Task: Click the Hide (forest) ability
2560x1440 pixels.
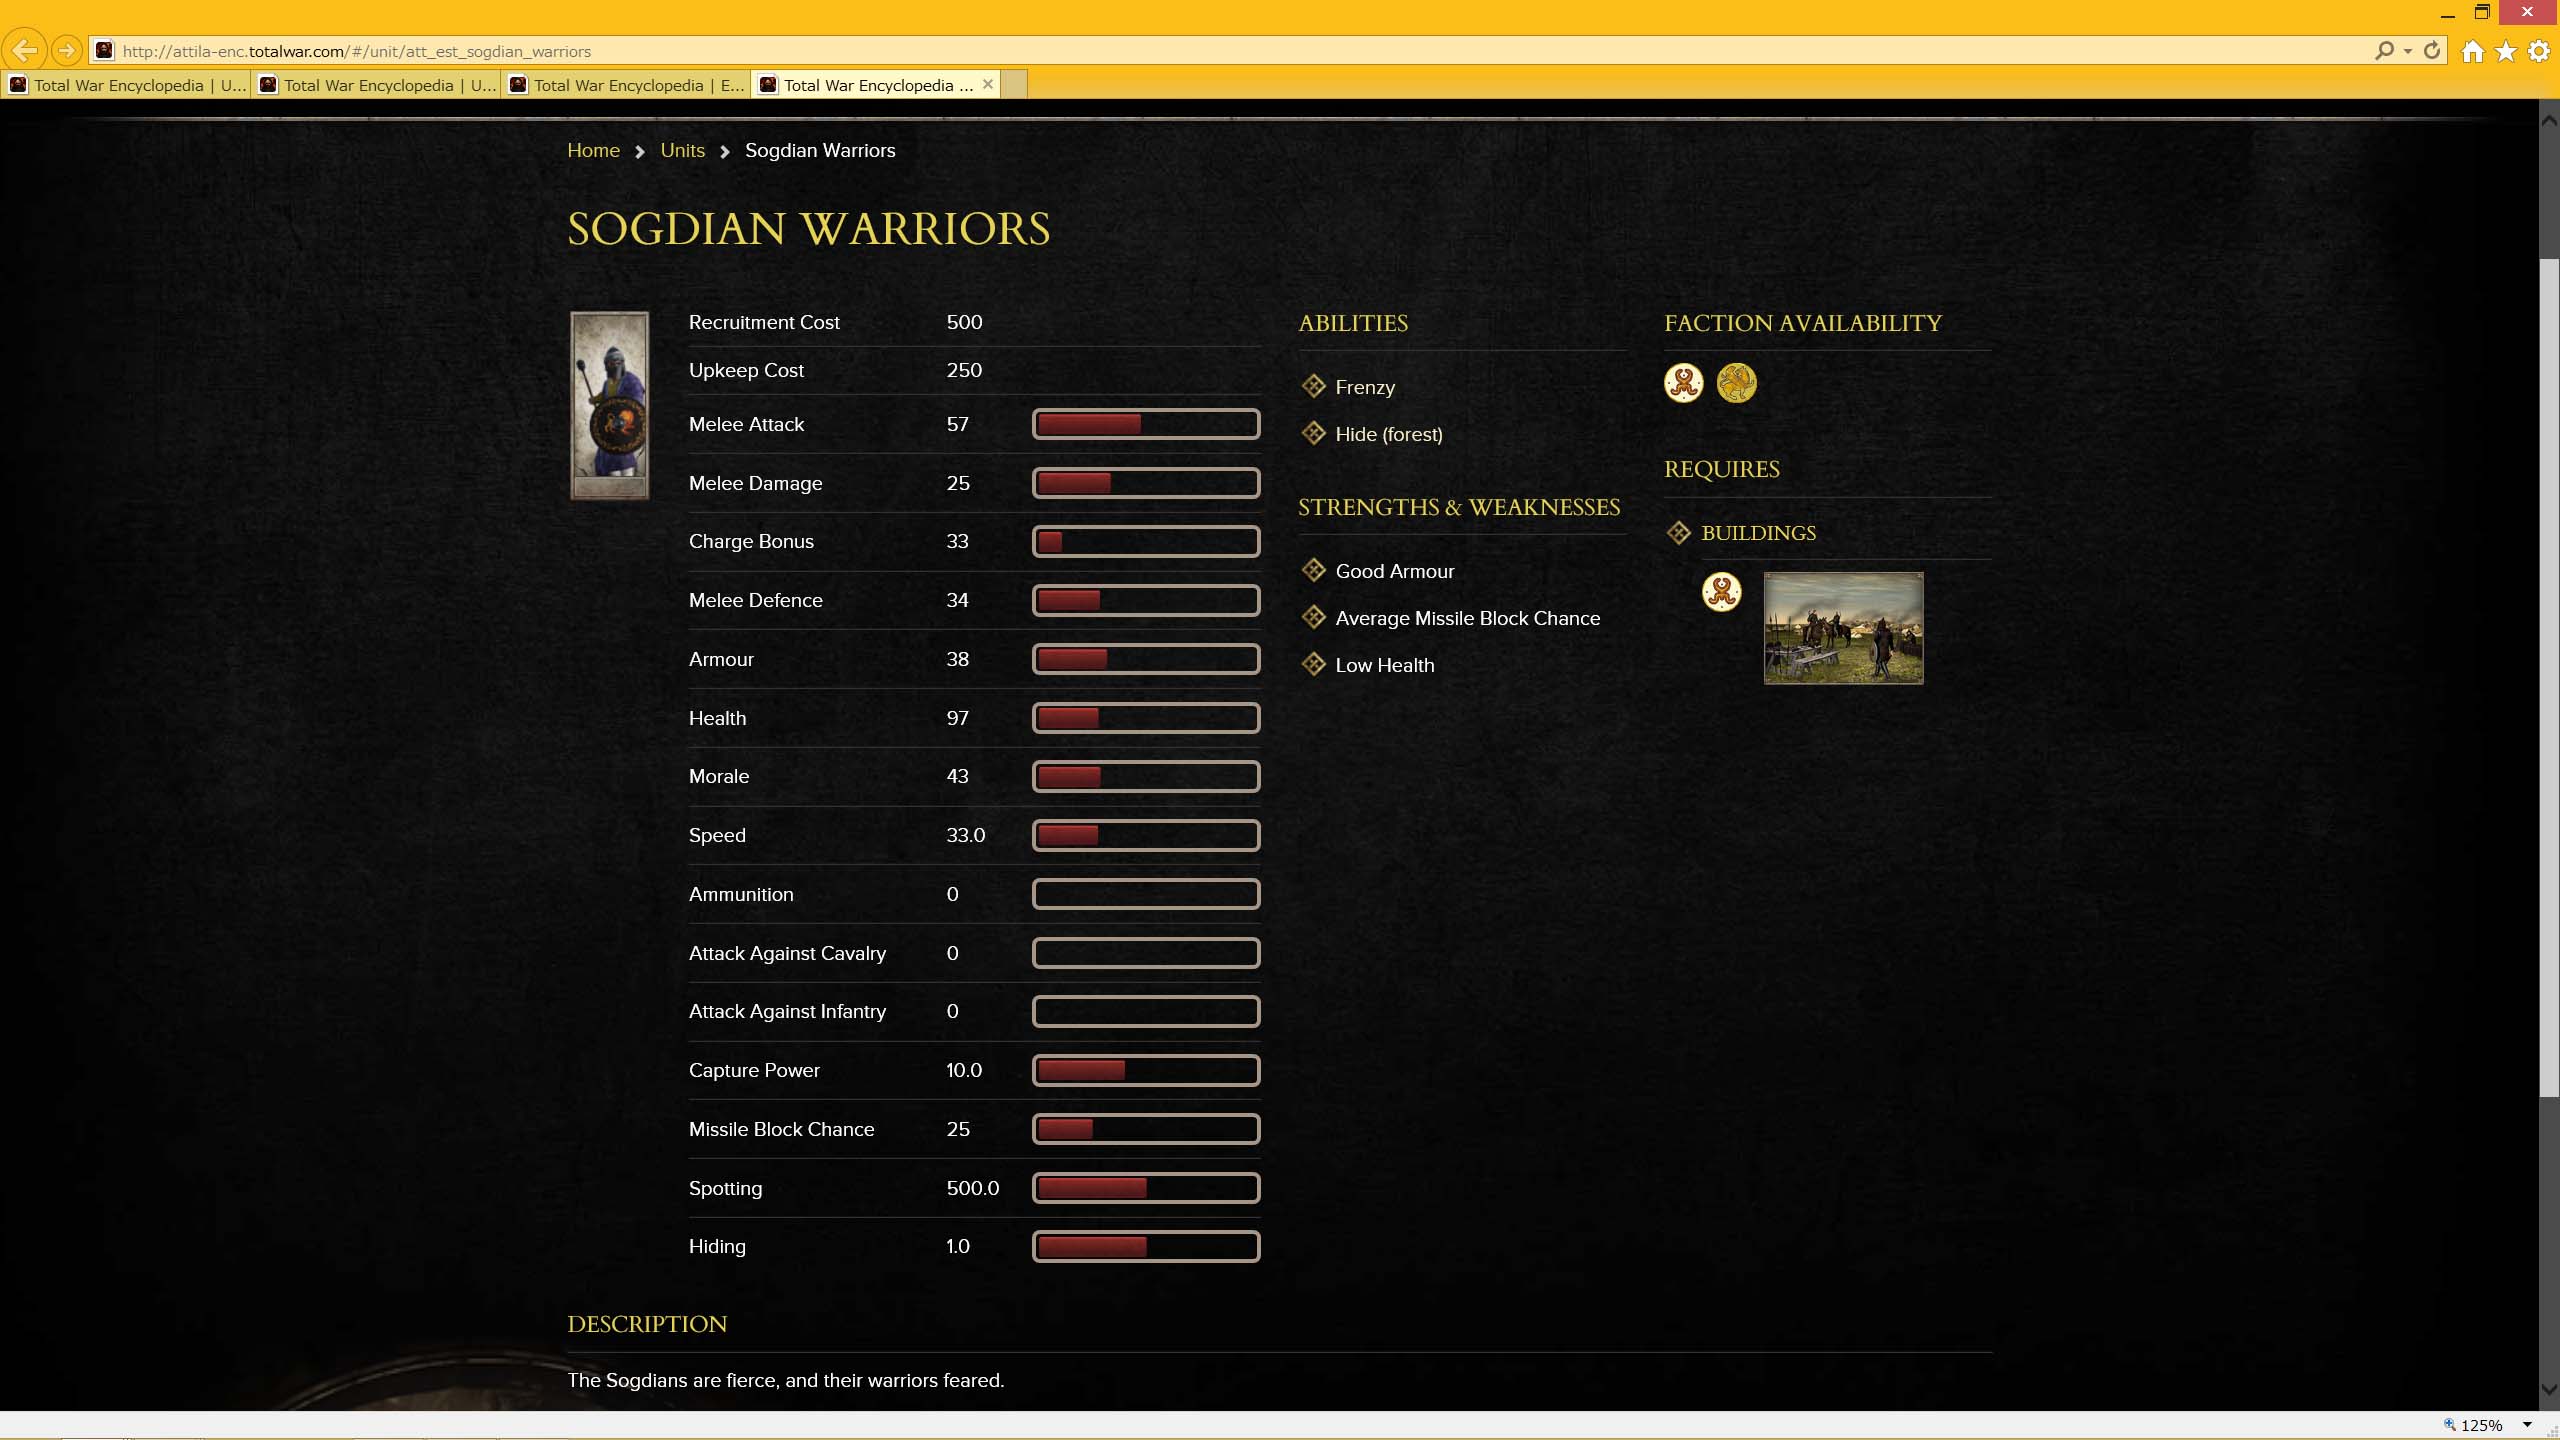Action: pyautogui.click(x=1388, y=434)
